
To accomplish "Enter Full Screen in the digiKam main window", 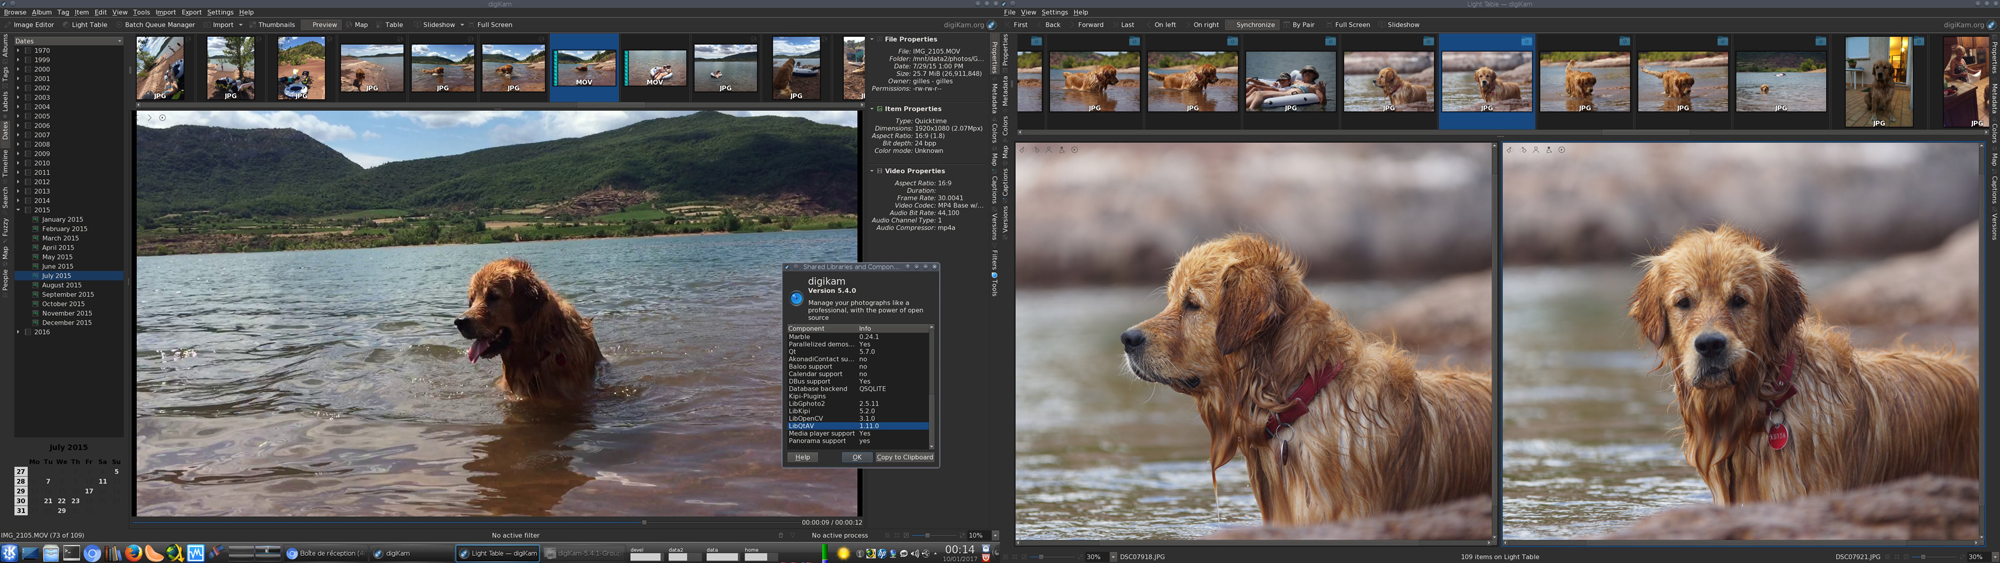I will point(490,25).
